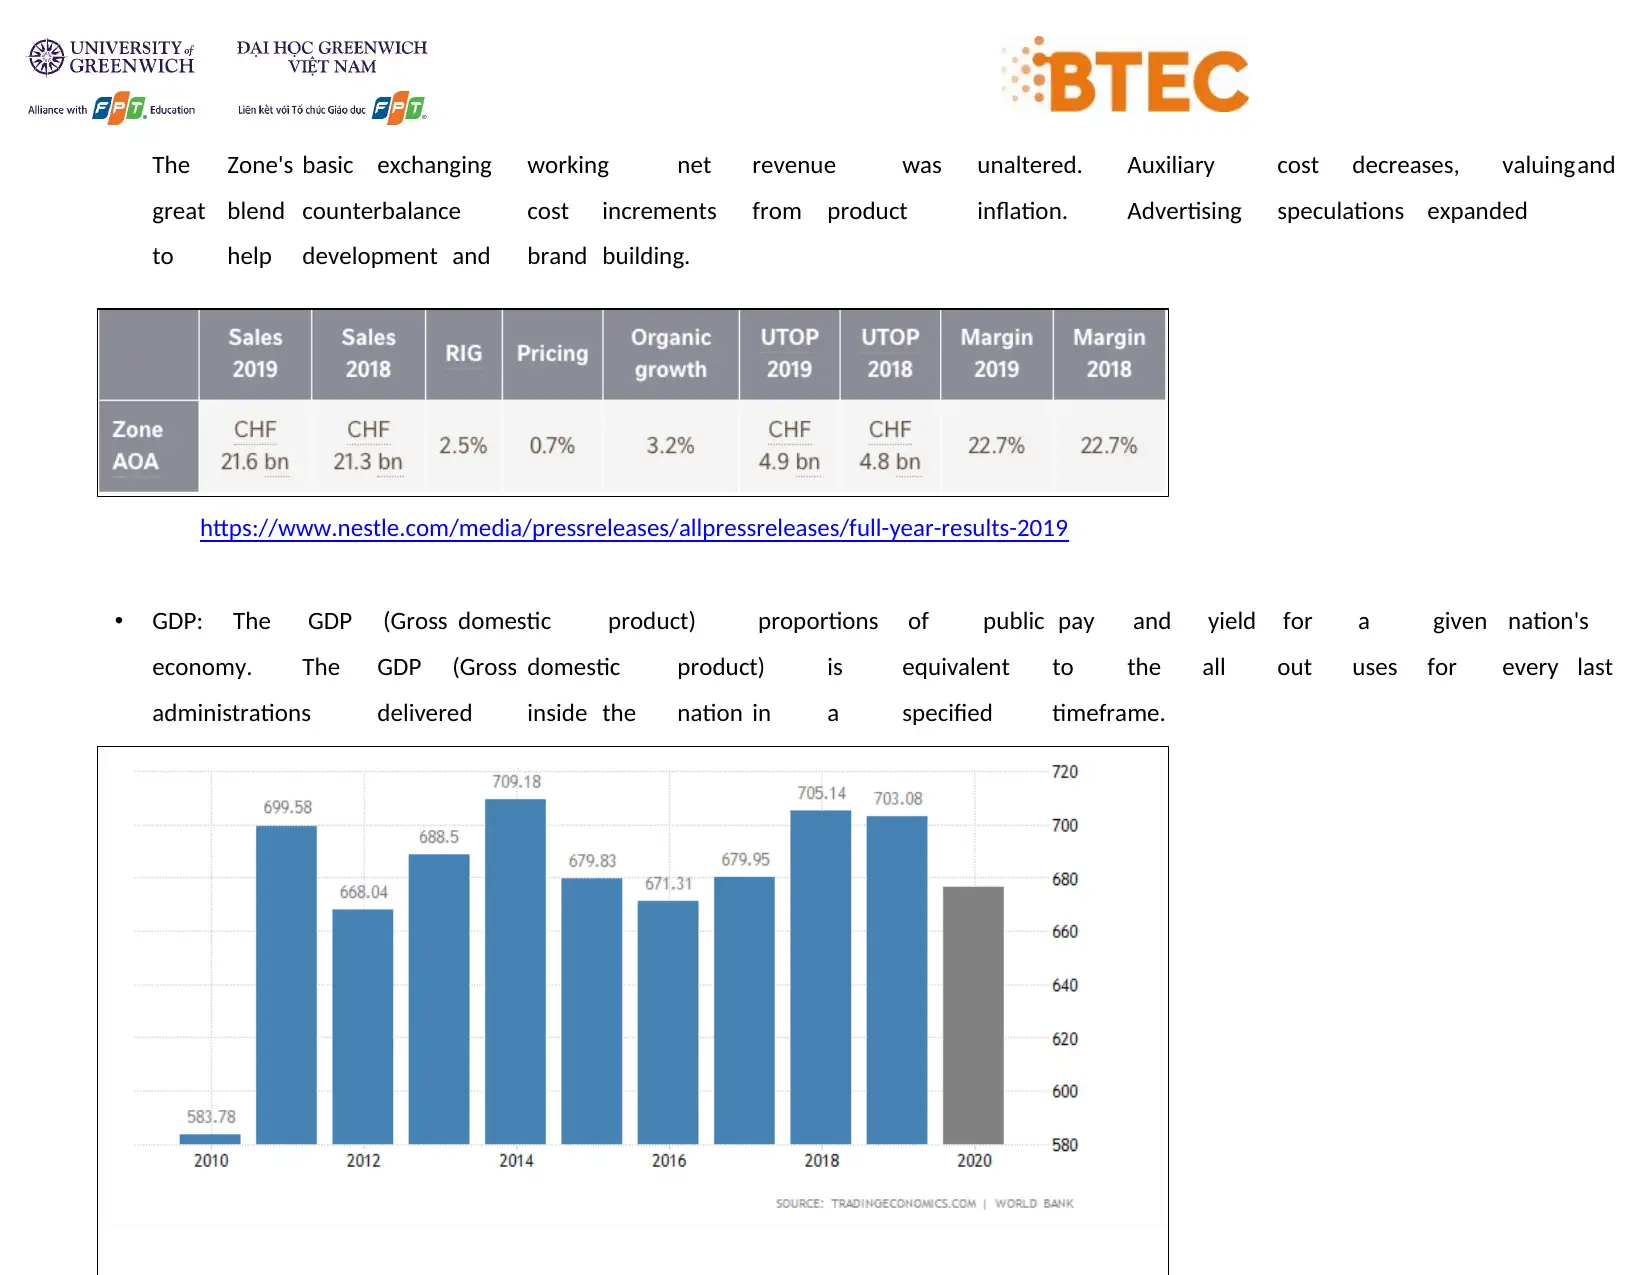Select the 'Organic growth' column header
The width and height of the screenshot is (1651, 1275).
point(670,354)
